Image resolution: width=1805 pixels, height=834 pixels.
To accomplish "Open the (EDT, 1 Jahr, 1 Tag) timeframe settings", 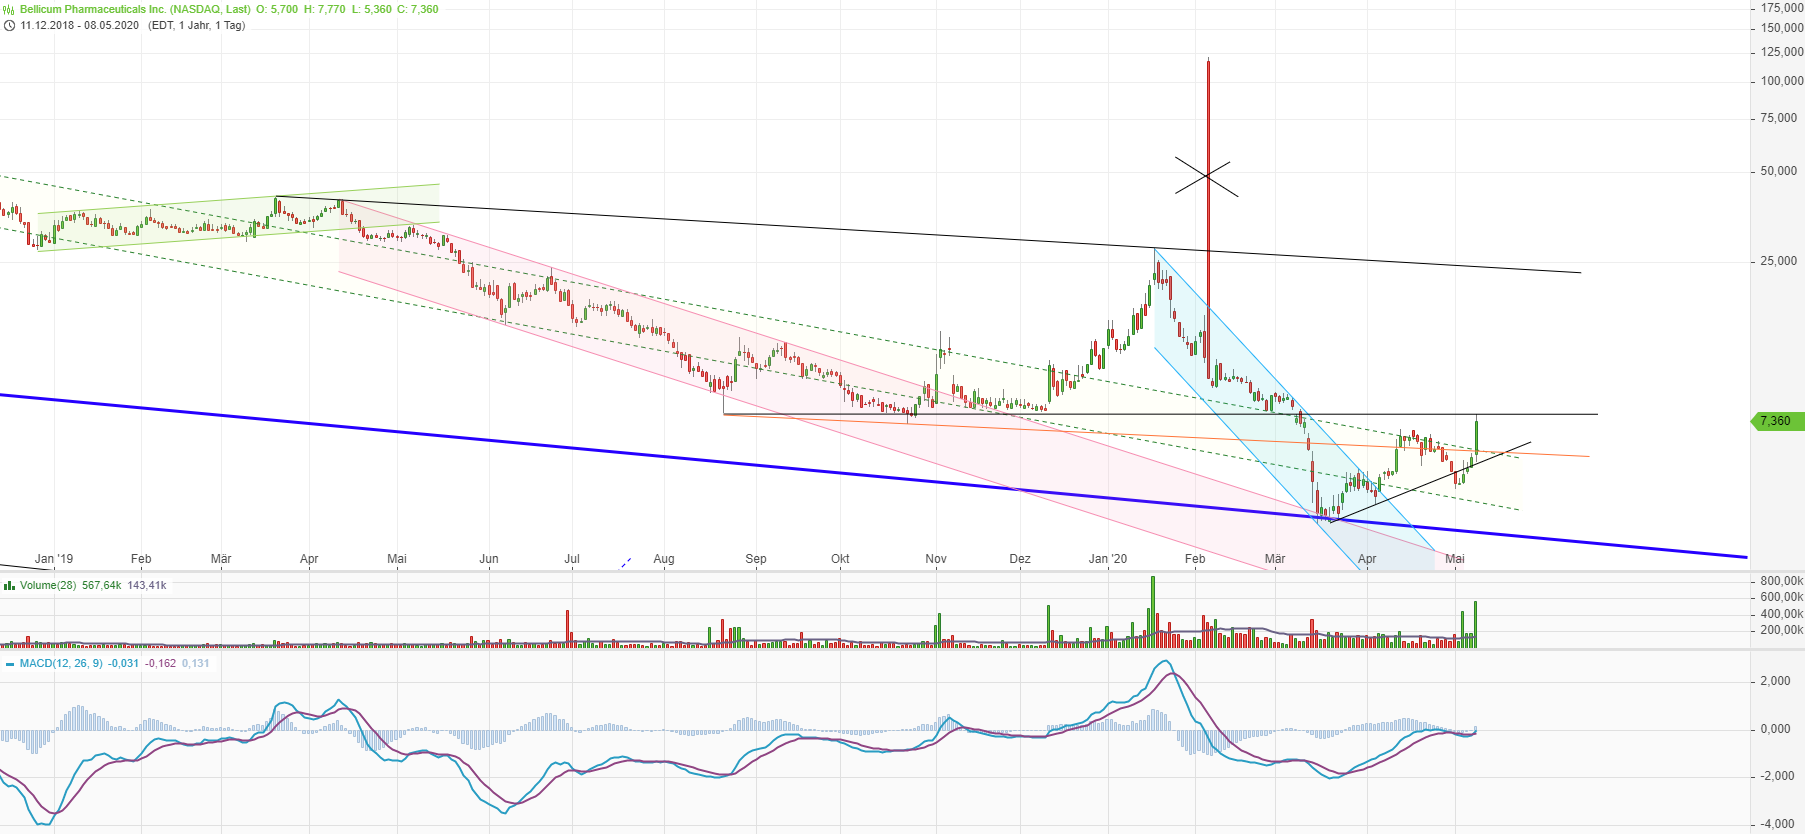I will tap(196, 25).
